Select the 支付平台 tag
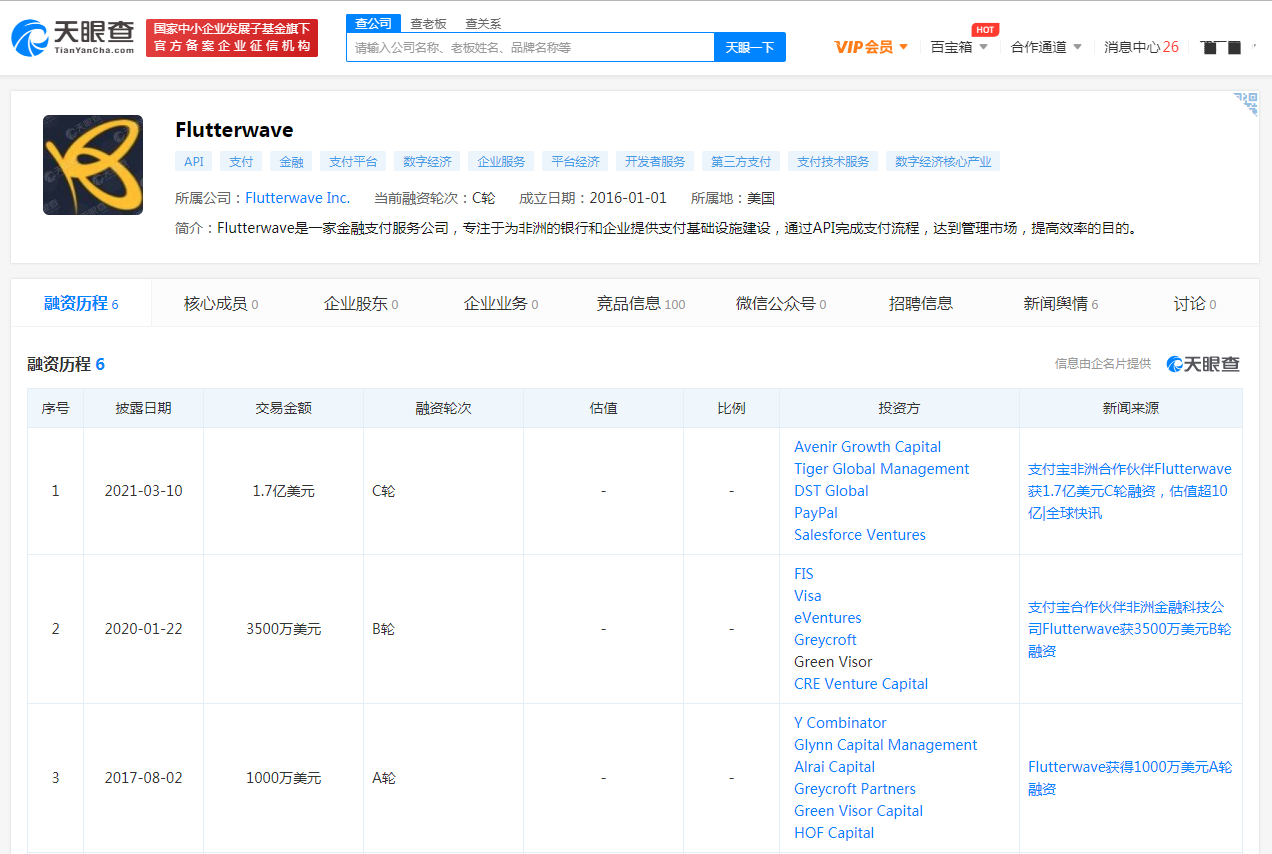This screenshot has width=1272, height=854. 353,161
